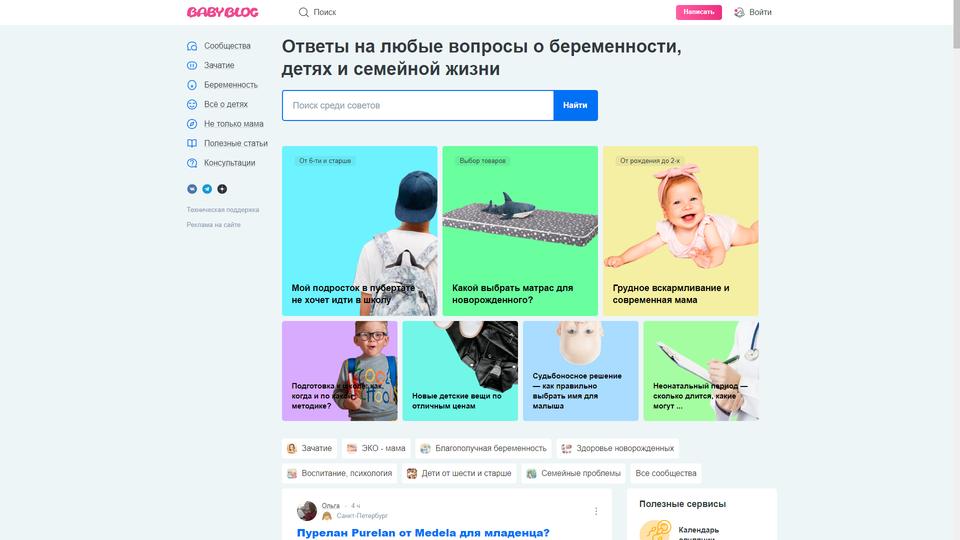Image resolution: width=960 pixels, height=540 pixels.
Task: Click the dark plus social icon
Action: coord(222,189)
